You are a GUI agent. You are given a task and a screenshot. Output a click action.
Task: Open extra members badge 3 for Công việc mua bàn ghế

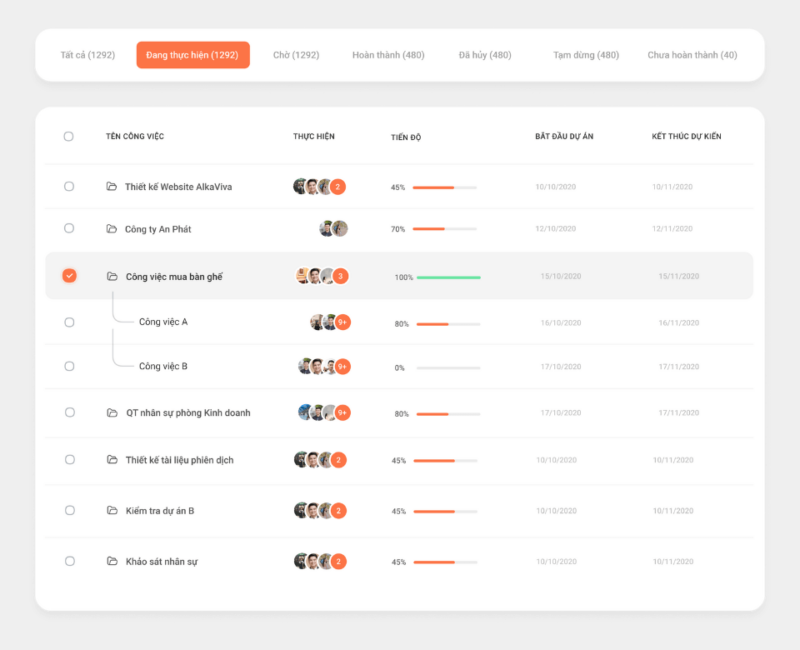pos(340,276)
